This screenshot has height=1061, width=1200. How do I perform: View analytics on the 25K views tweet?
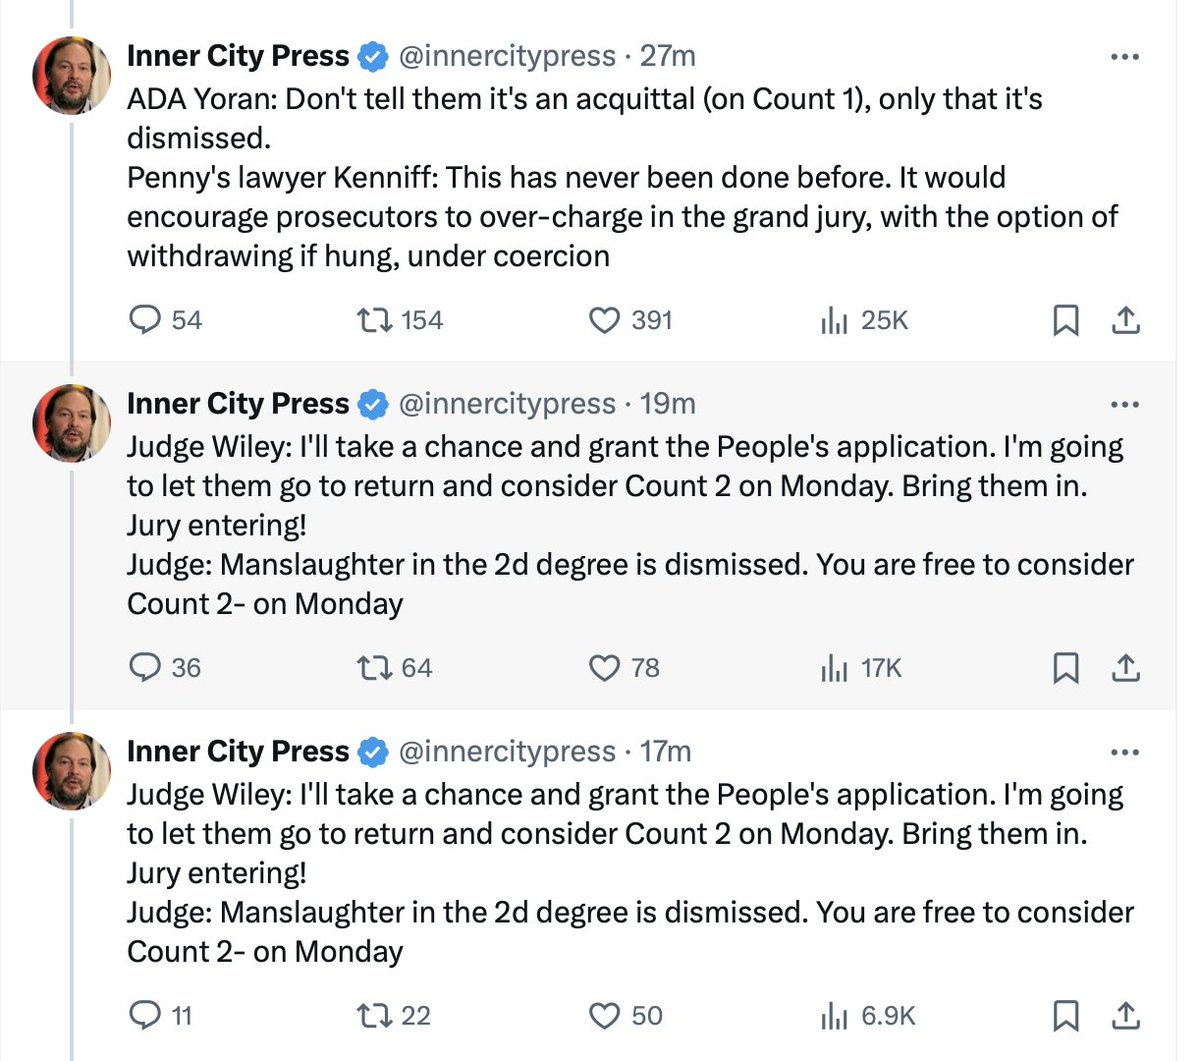[833, 320]
